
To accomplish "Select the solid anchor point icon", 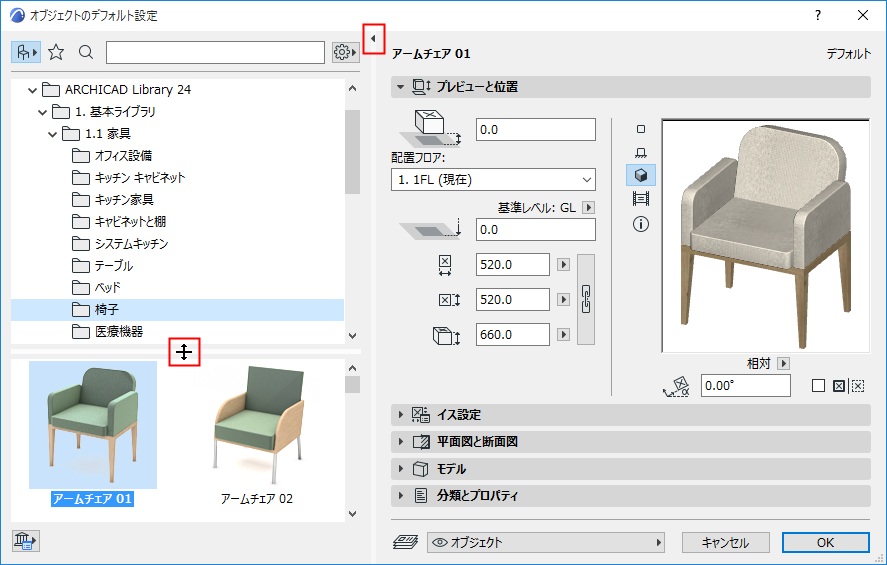I will (x=839, y=386).
